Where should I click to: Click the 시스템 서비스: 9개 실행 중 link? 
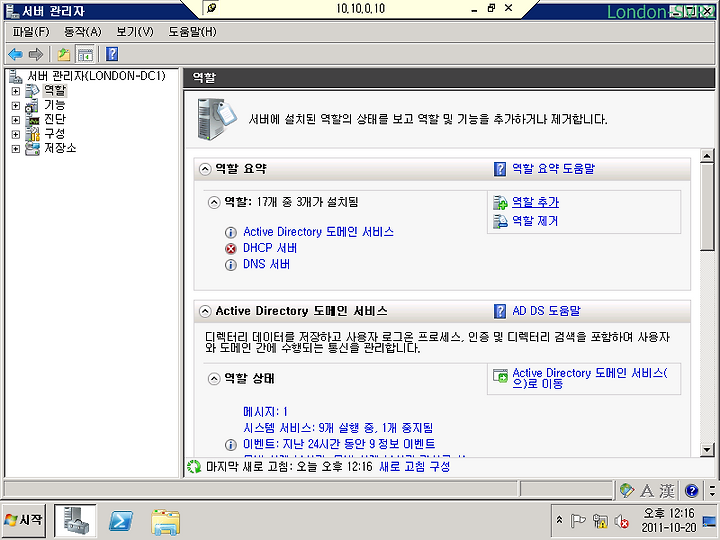(x=338, y=428)
